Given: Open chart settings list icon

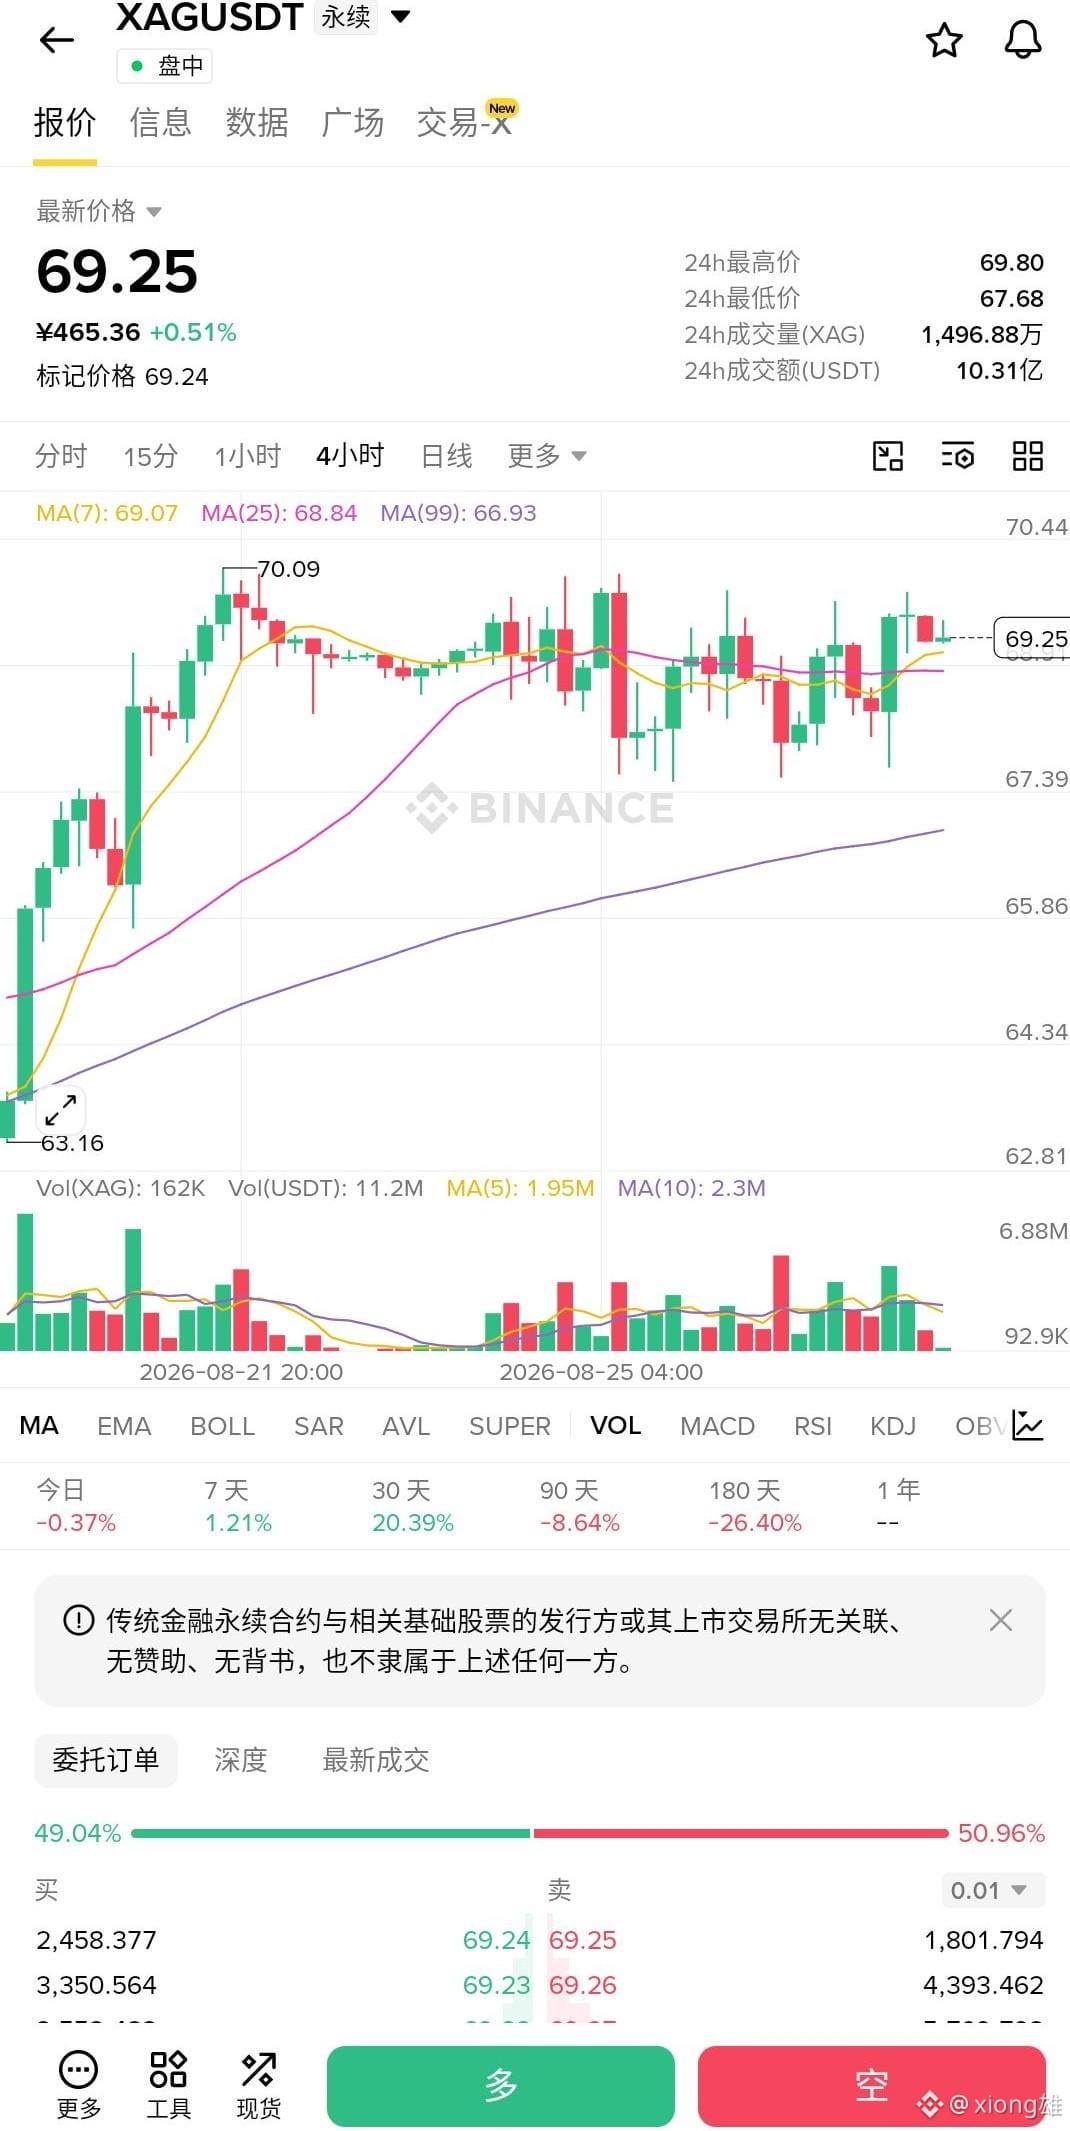Looking at the screenshot, I should [958, 456].
